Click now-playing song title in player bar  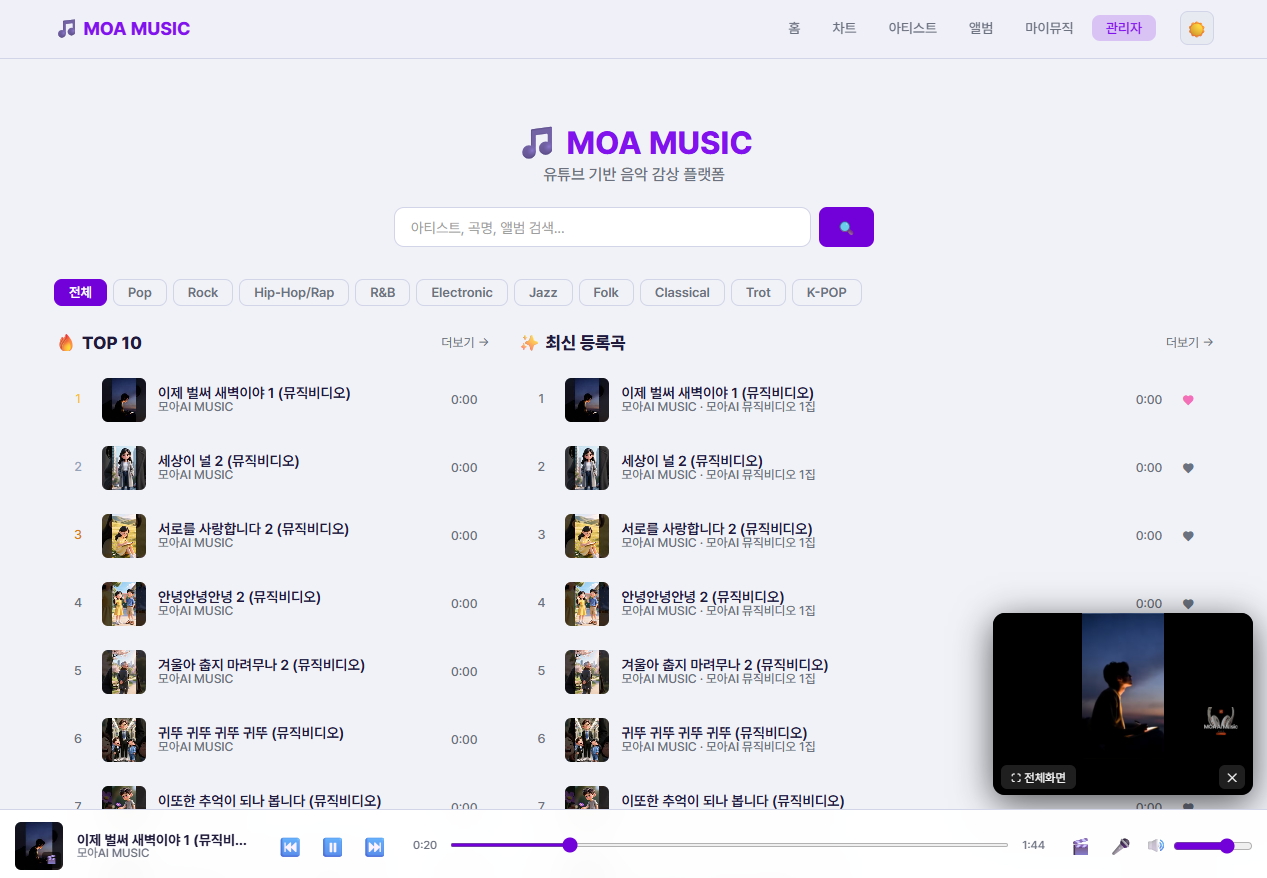point(161,839)
